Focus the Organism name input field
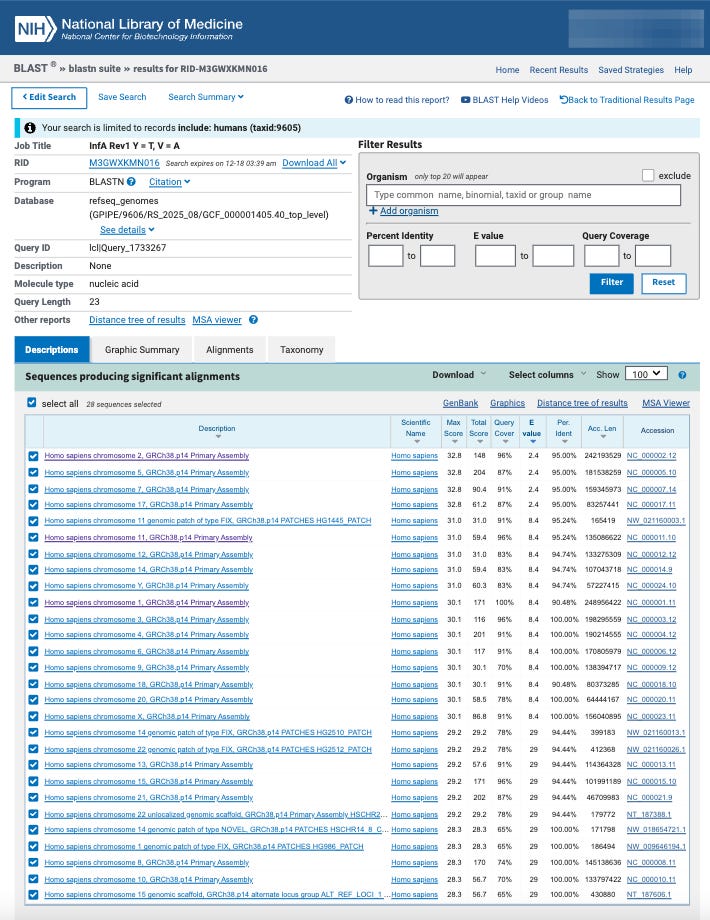Screen dimensions: 710x920 point(523,195)
